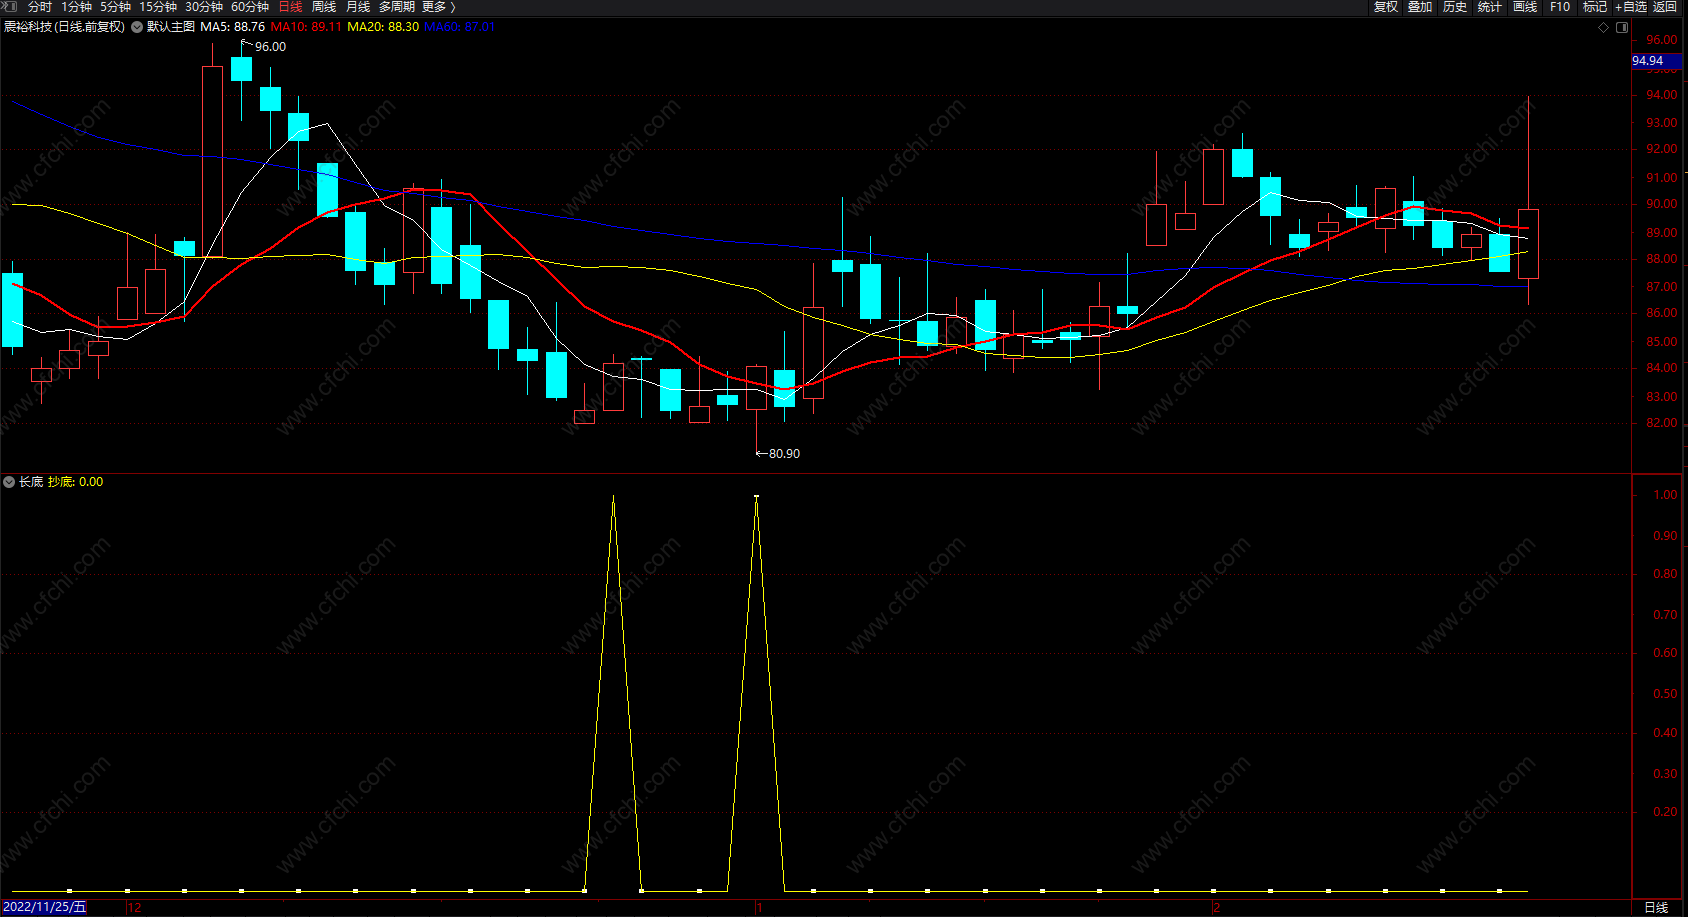The height and width of the screenshot is (917, 1688).
Task: Click the 长底 indicator name label
Action: [x=31, y=482]
